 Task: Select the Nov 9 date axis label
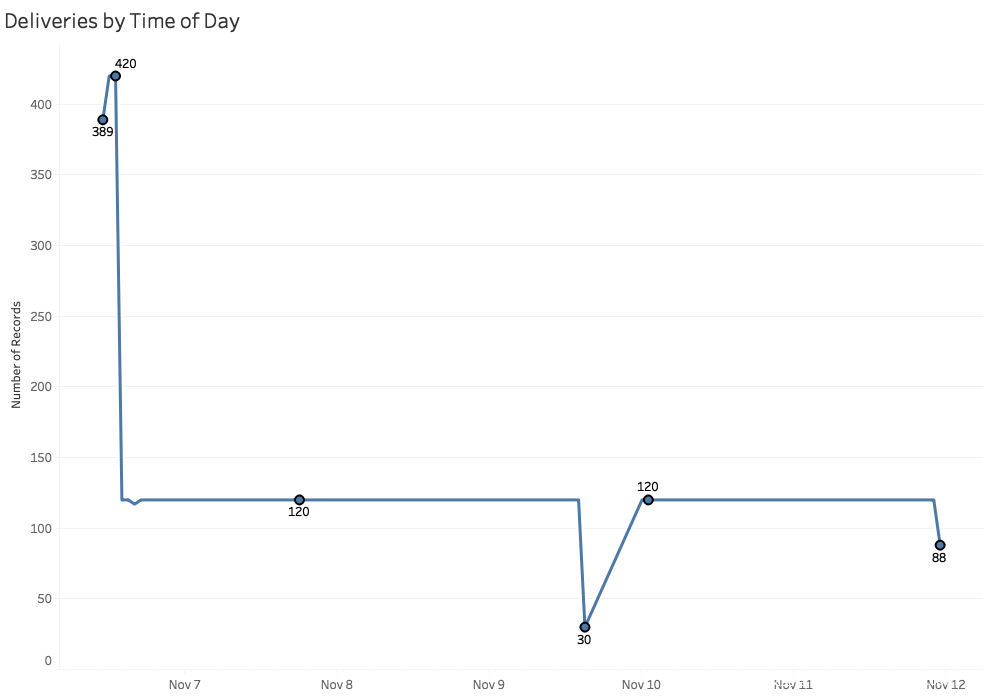489,685
